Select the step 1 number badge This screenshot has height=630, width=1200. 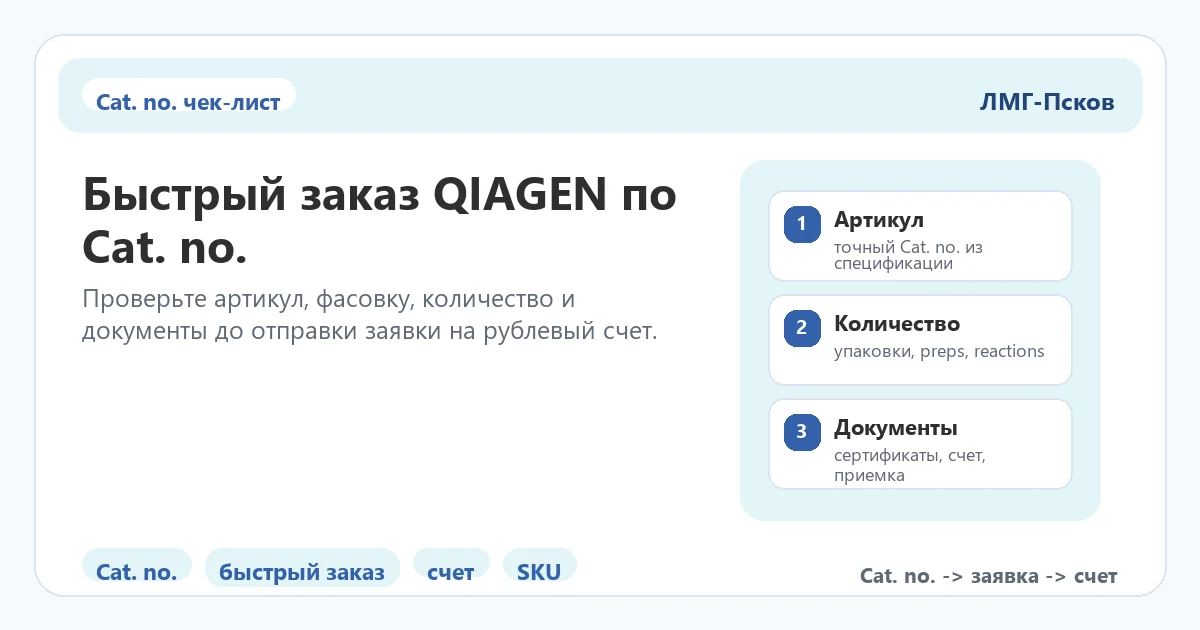tap(801, 224)
